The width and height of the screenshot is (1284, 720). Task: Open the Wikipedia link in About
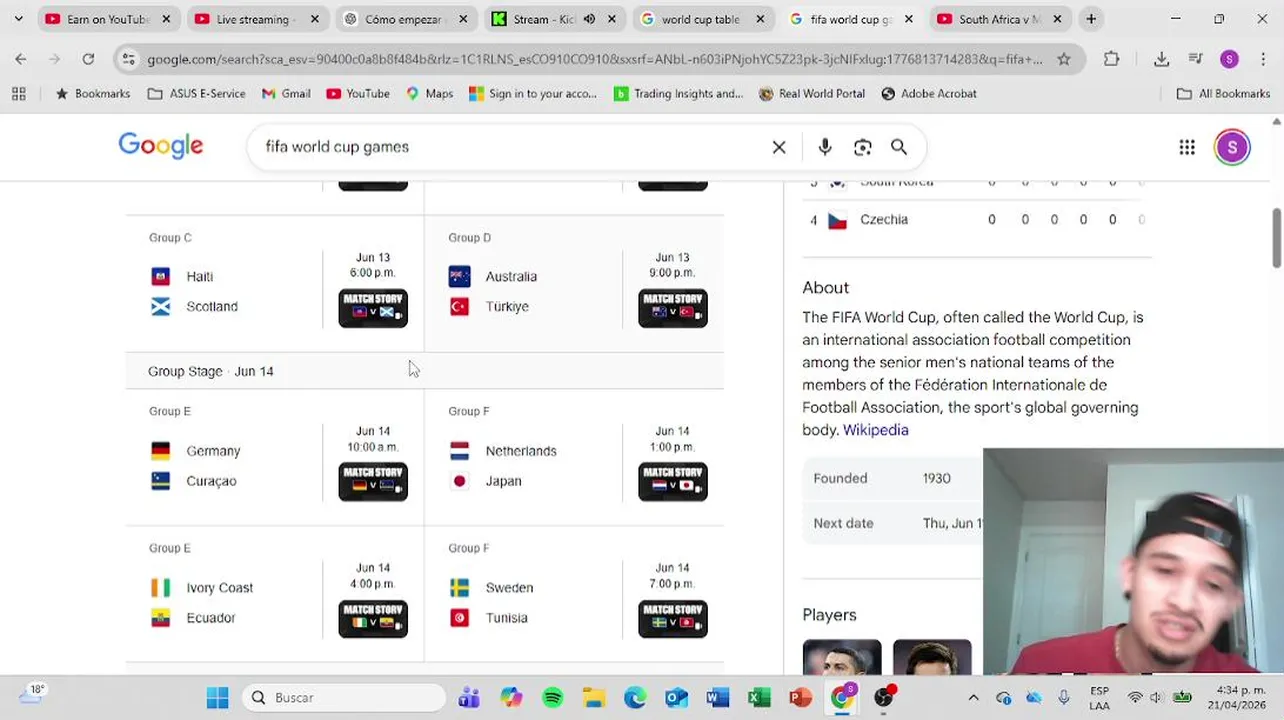coord(875,430)
